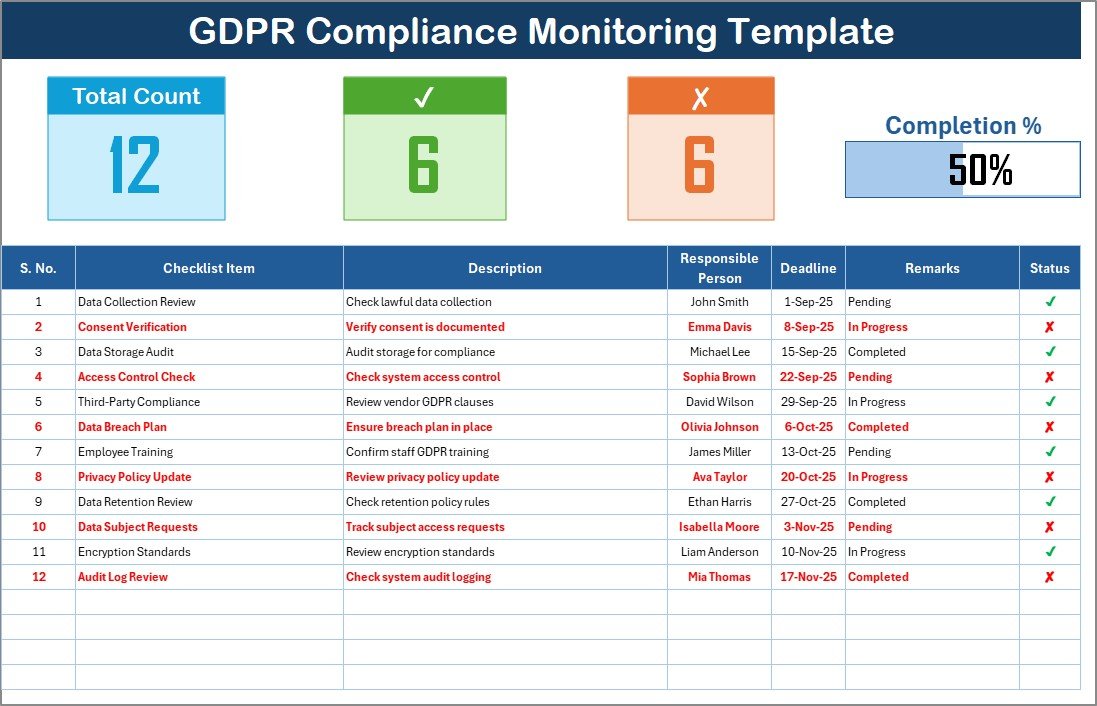Click the green check status for Data Storage Audit
Viewport: 1097px width, 706px height.
pyautogui.click(x=1050, y=352)
